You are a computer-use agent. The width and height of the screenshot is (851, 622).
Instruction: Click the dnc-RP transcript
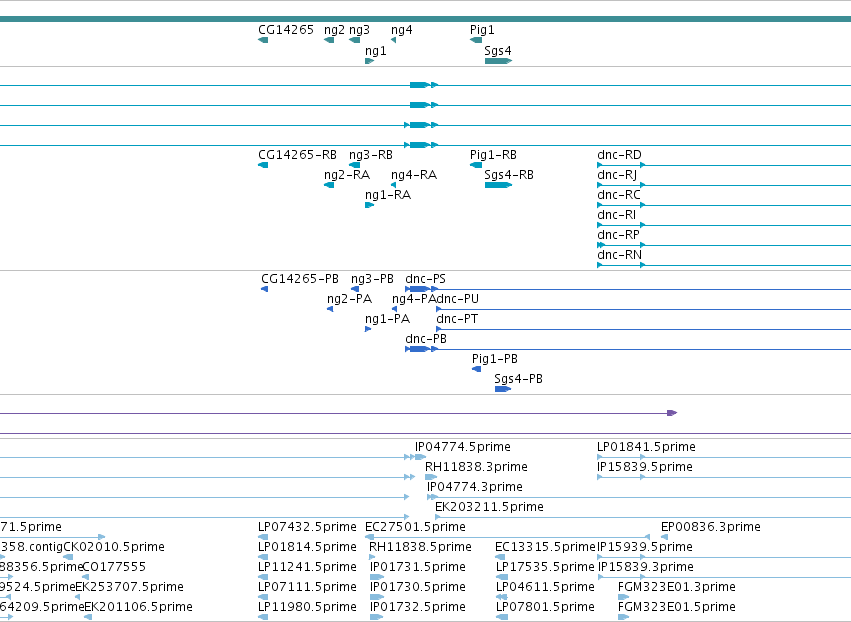[618, 235]
